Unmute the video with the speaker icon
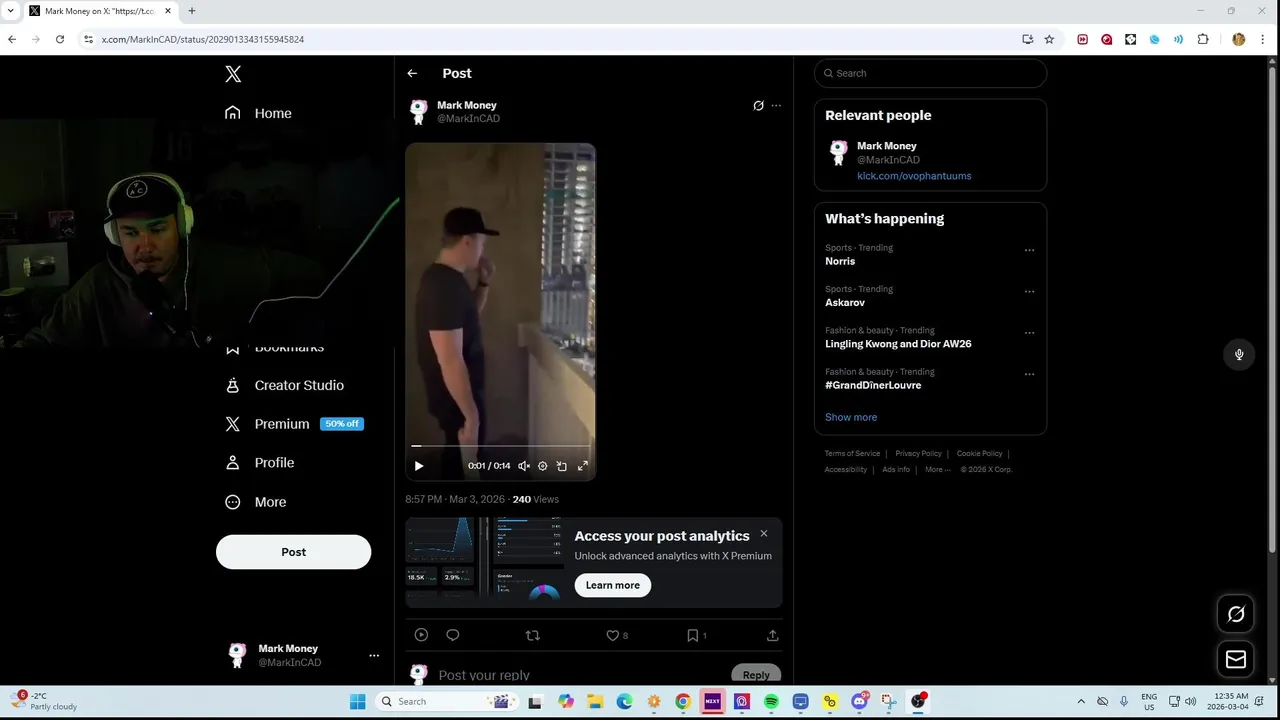 click(523, 466)
